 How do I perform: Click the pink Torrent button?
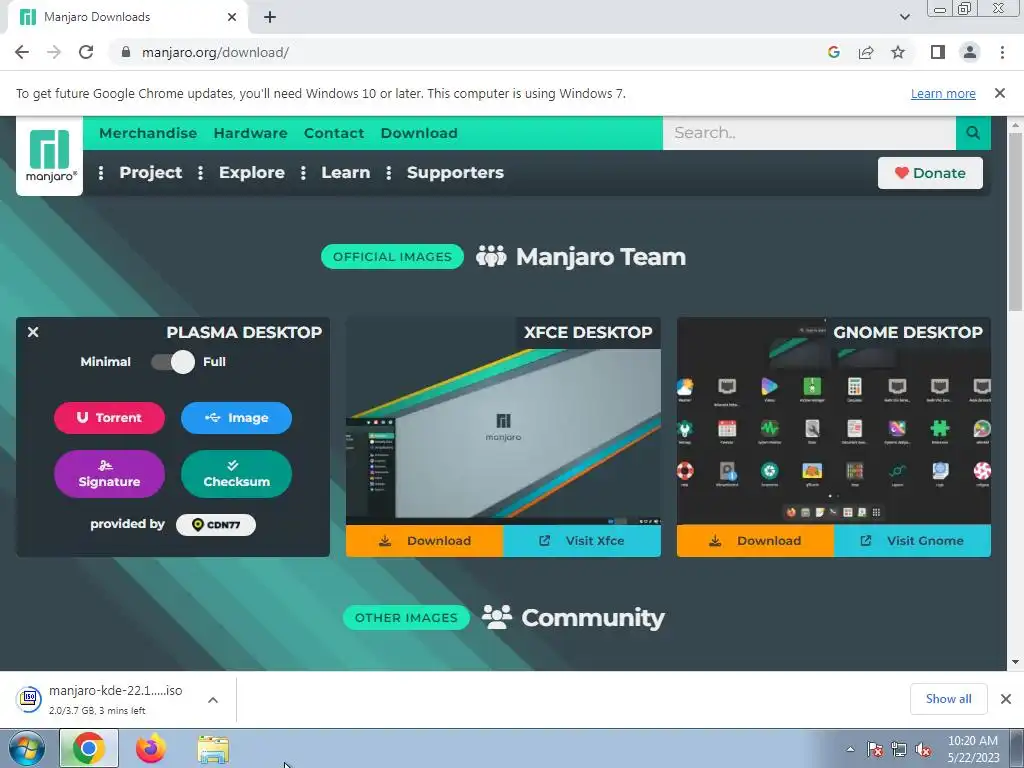[109, 418]
